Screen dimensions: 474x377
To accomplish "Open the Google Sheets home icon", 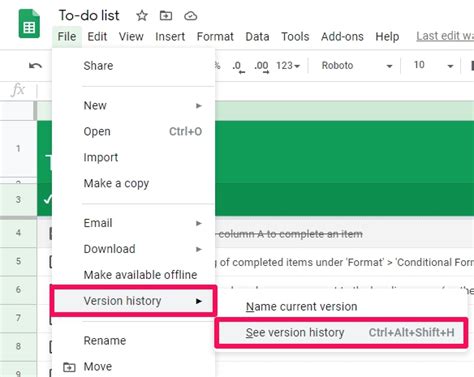I will coord(29,24).
